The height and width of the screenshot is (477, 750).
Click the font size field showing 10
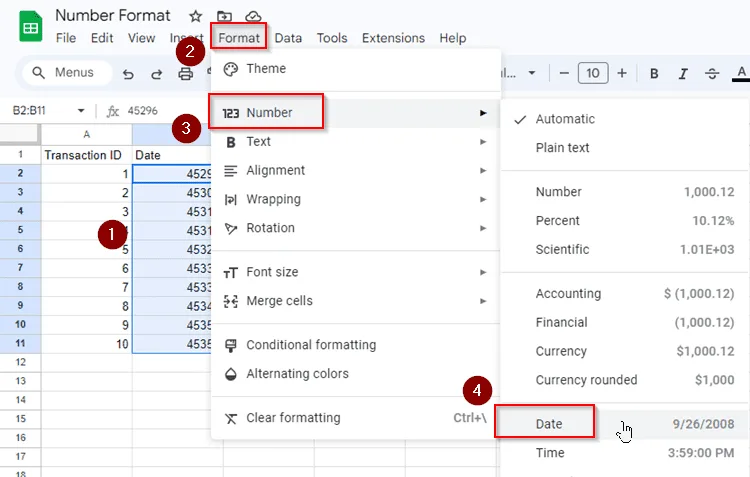[x=593, y=73]
